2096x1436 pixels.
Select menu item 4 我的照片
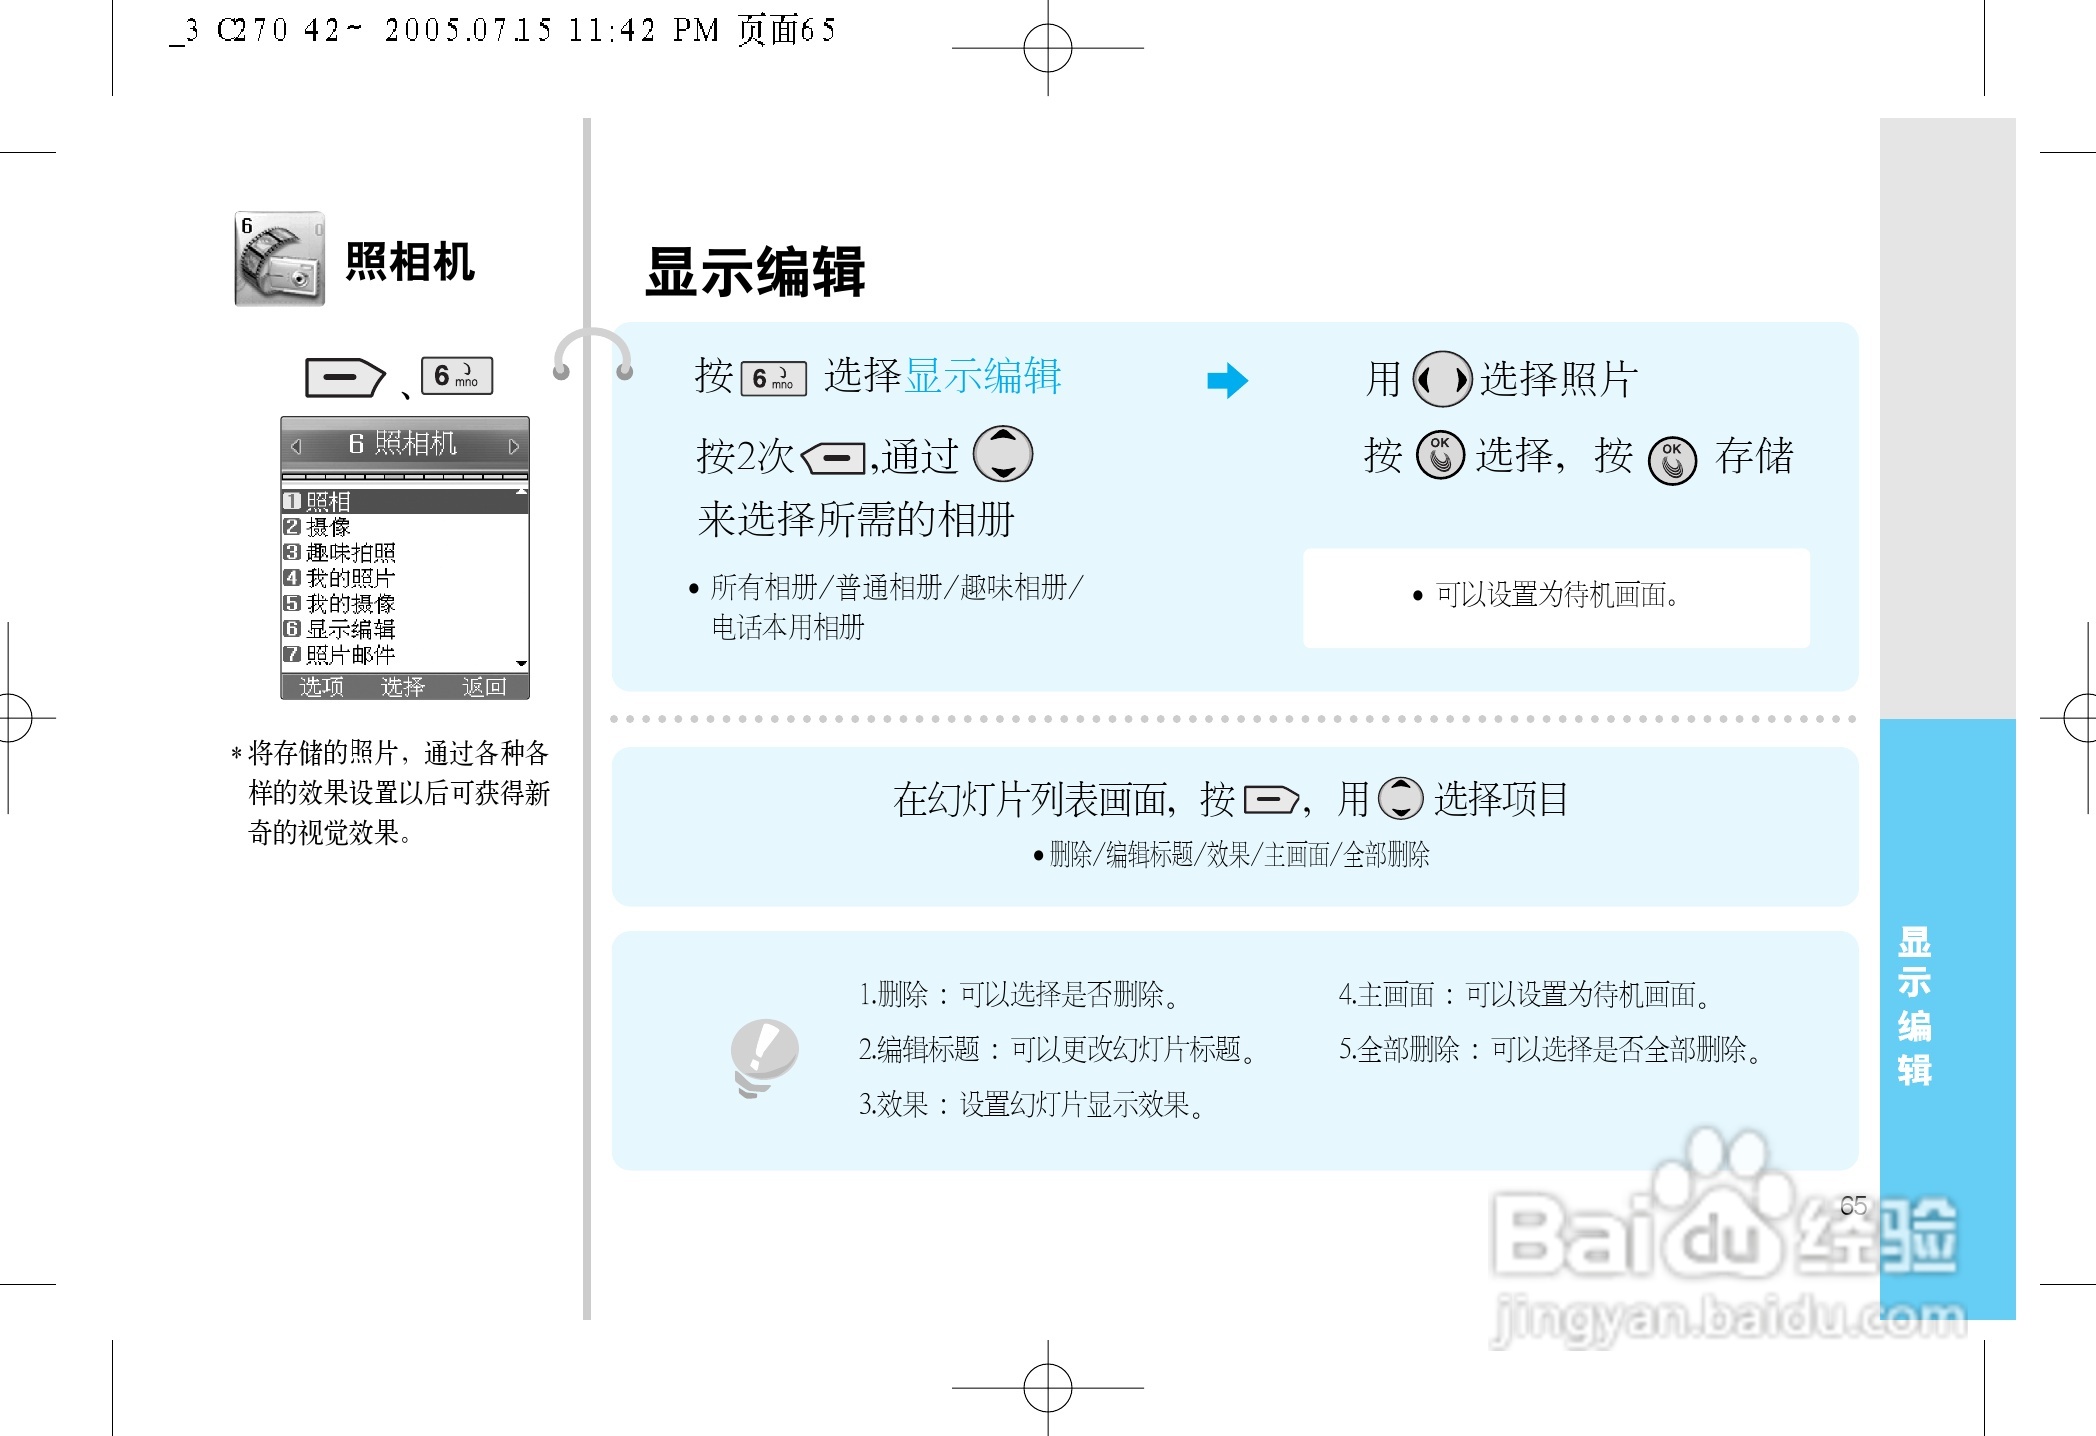pyautogui.click(x=350, y=578)
